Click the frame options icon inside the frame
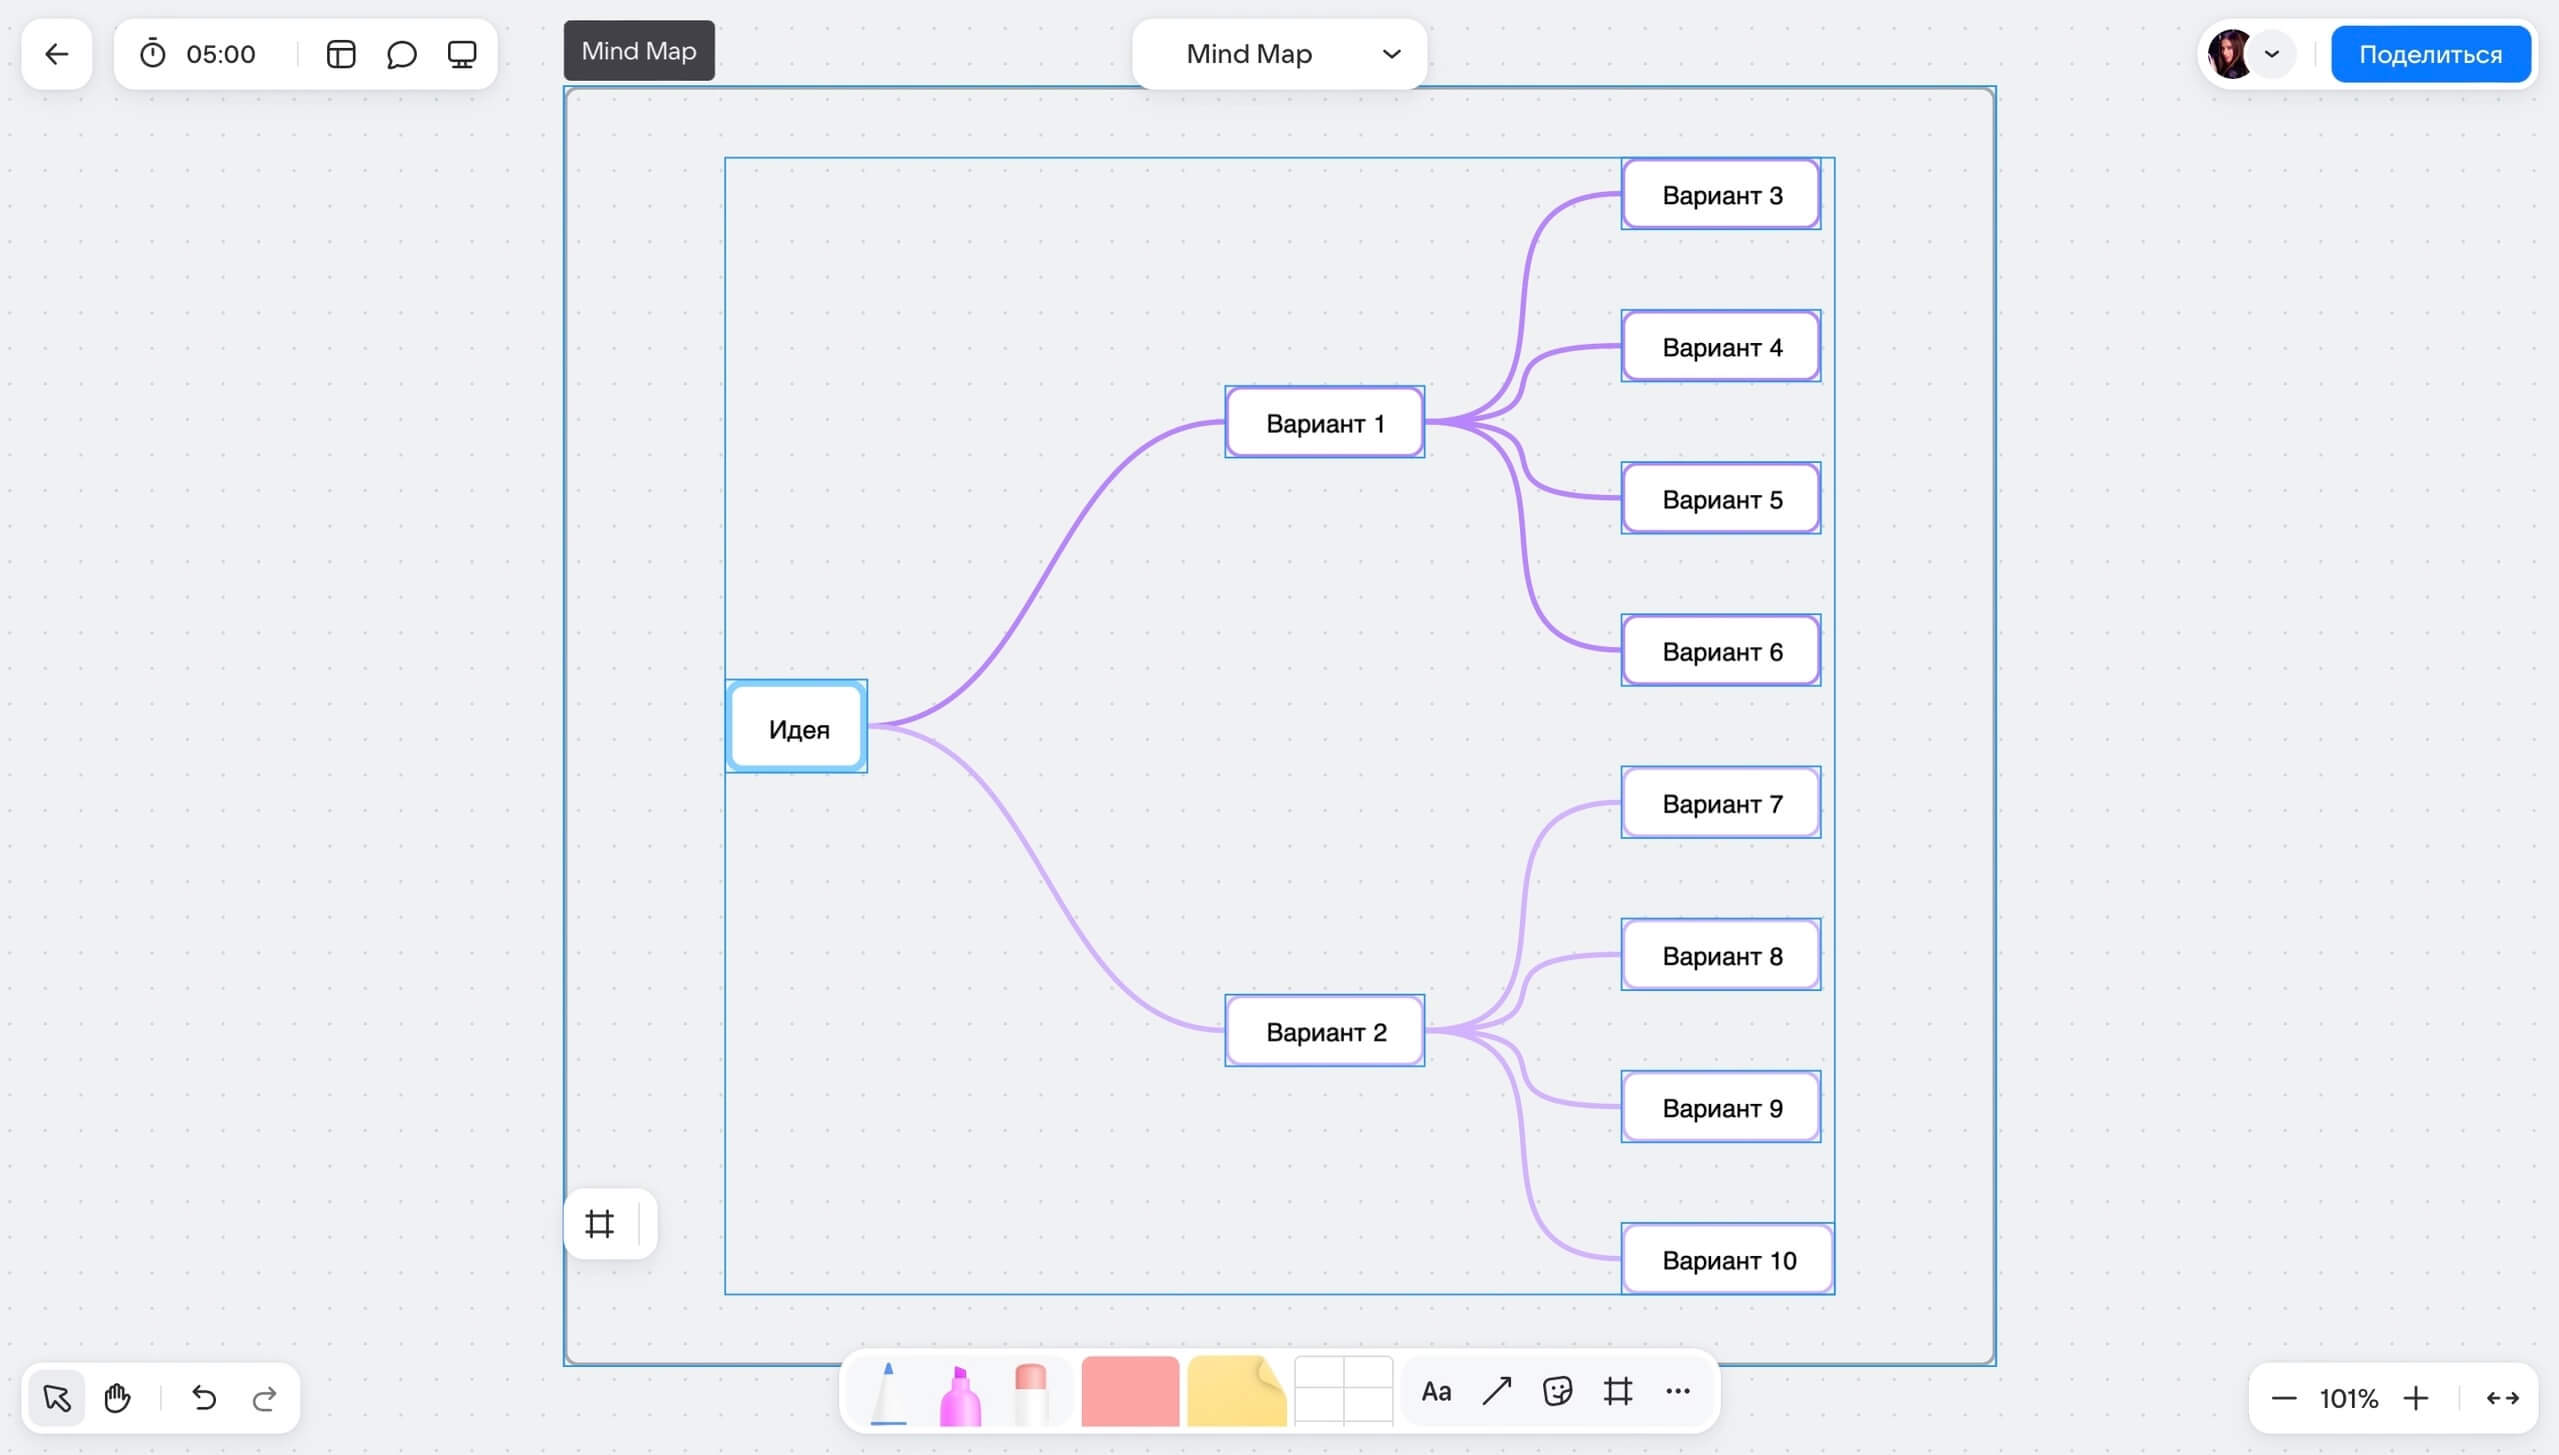This screenshot has width=2559, height=1455. [x=599, y=1224]
